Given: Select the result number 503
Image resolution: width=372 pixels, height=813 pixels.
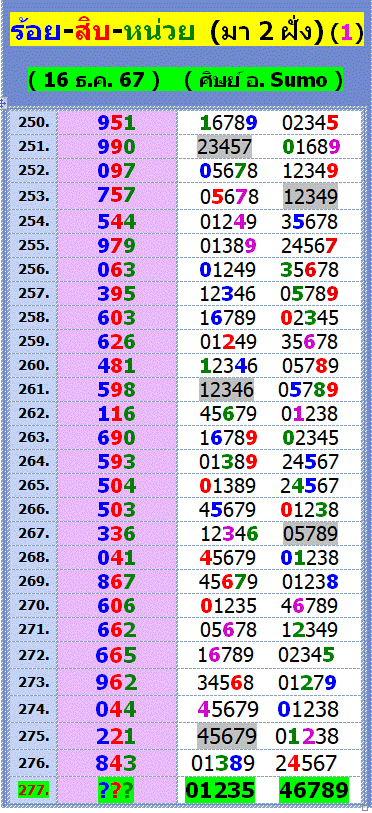Looking at the screenshot, I should [117, 510].
